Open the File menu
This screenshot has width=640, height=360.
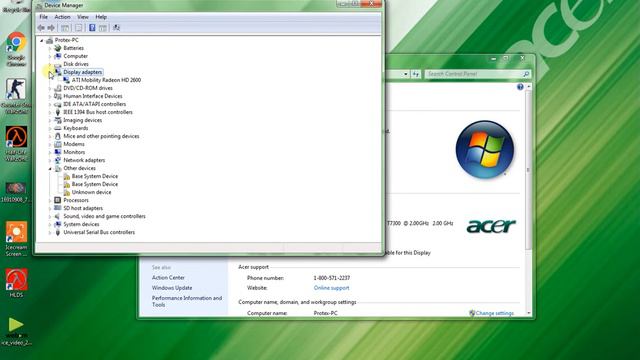[43, 17]
